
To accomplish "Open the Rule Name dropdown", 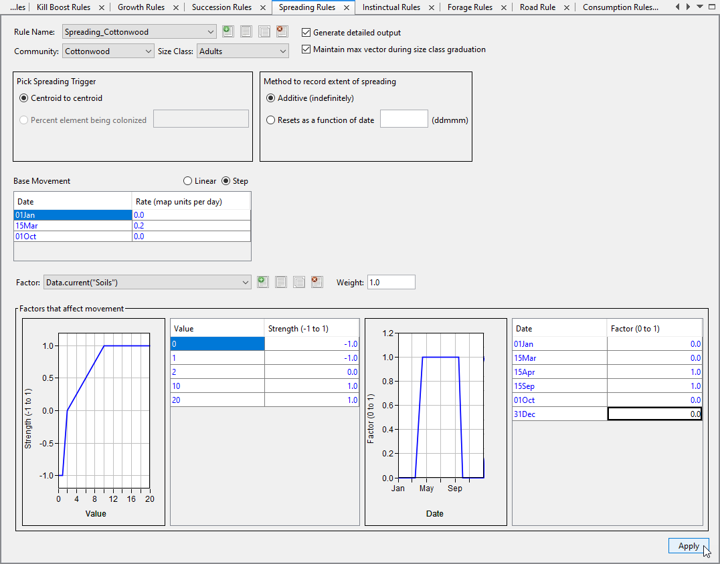I will 208,32.
